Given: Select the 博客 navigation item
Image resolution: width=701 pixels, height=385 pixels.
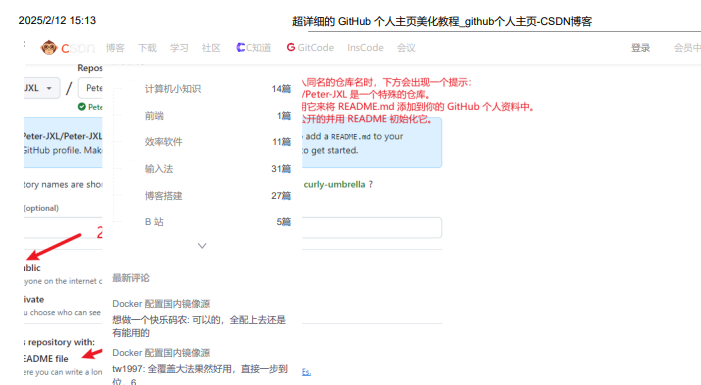Looking at the screenshot, I should tap(115, 48).
